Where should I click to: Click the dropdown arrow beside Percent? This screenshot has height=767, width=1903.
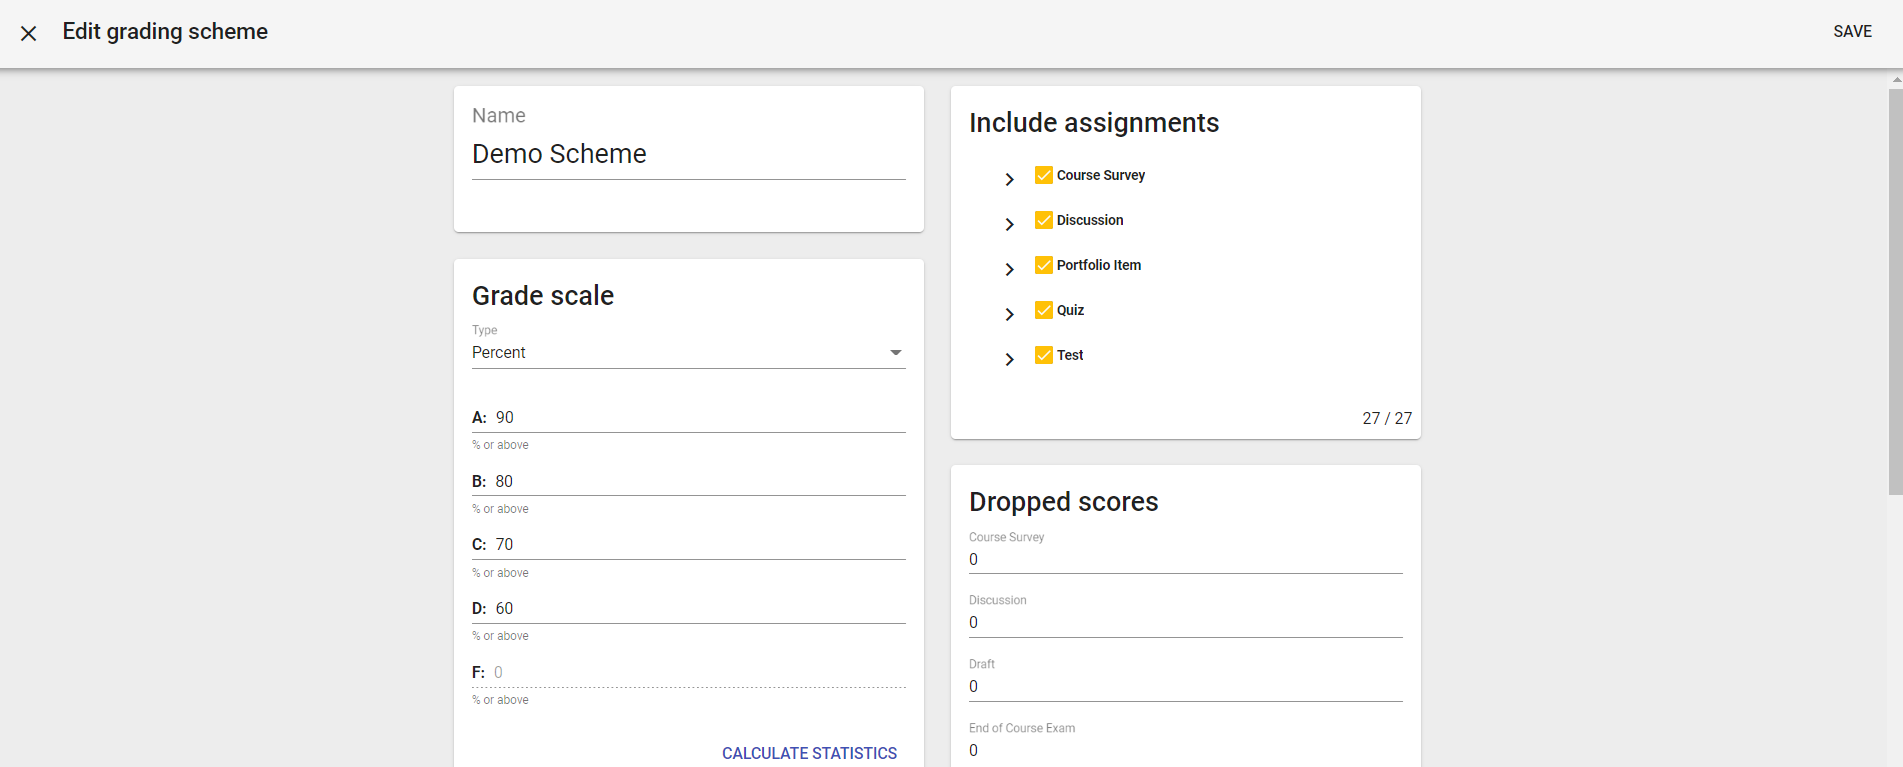(x=896, y=353)
